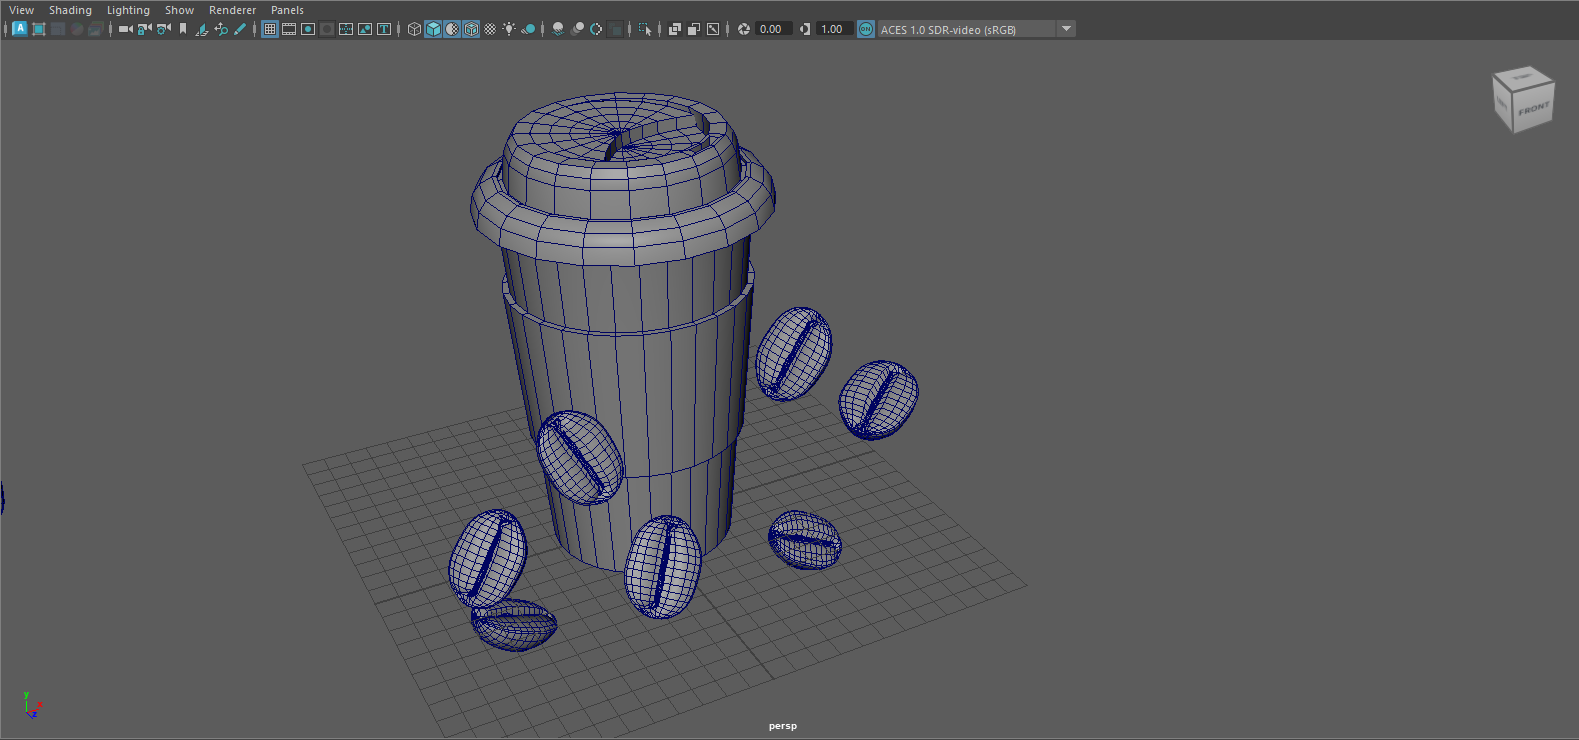Screen dimensions: 1579x740
Task: Toggle the Safe Title display
Action: click(x=384, y=29)
